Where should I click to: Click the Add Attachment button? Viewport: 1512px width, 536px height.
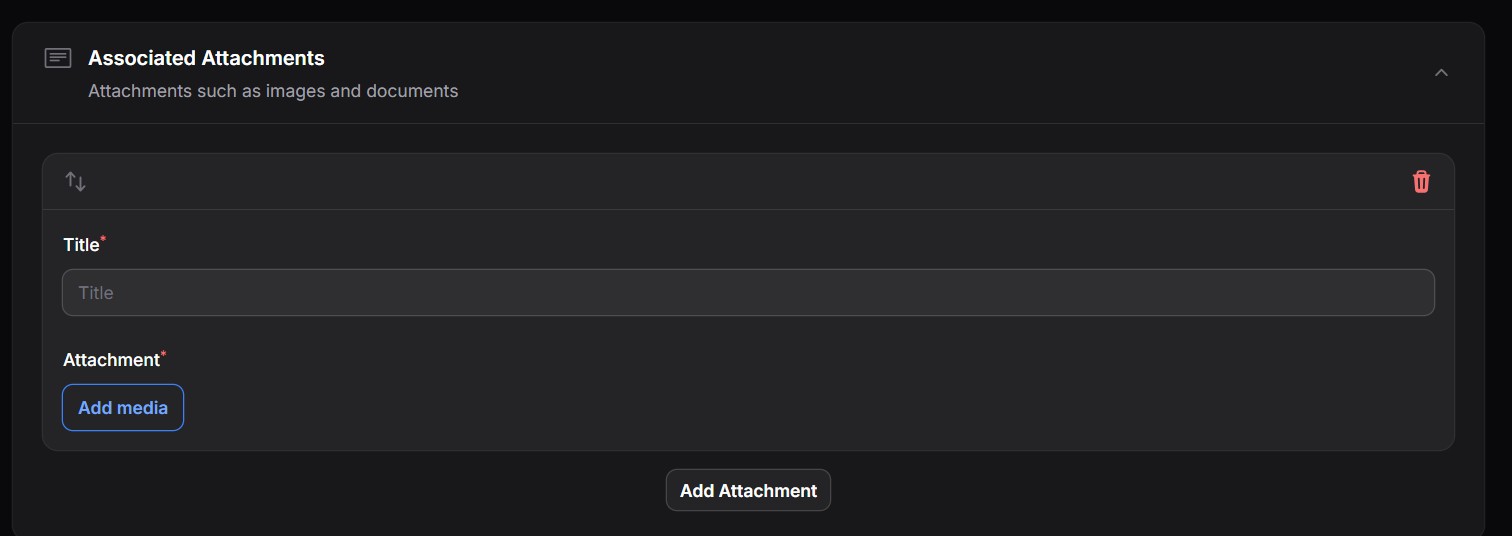point(748,490)
